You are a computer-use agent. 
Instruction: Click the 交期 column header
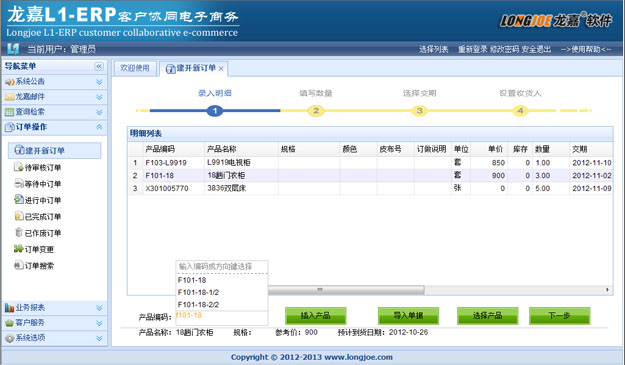(591, 149)
